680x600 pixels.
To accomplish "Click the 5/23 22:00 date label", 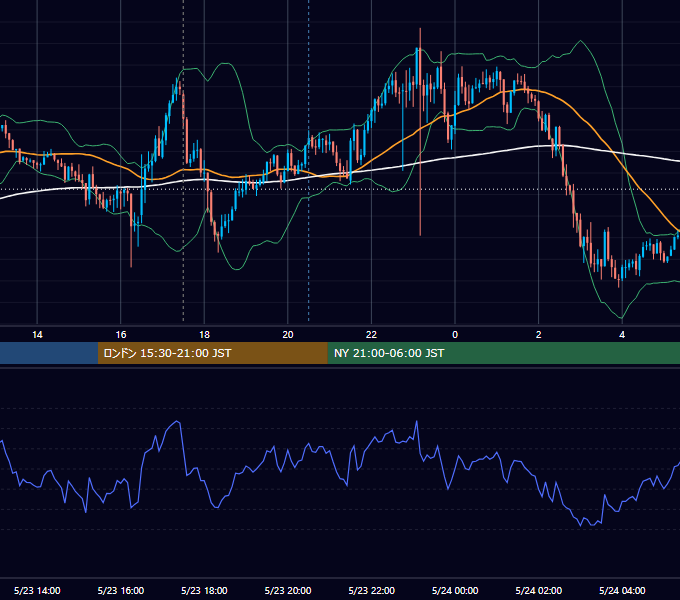I will tap(372, 590).
